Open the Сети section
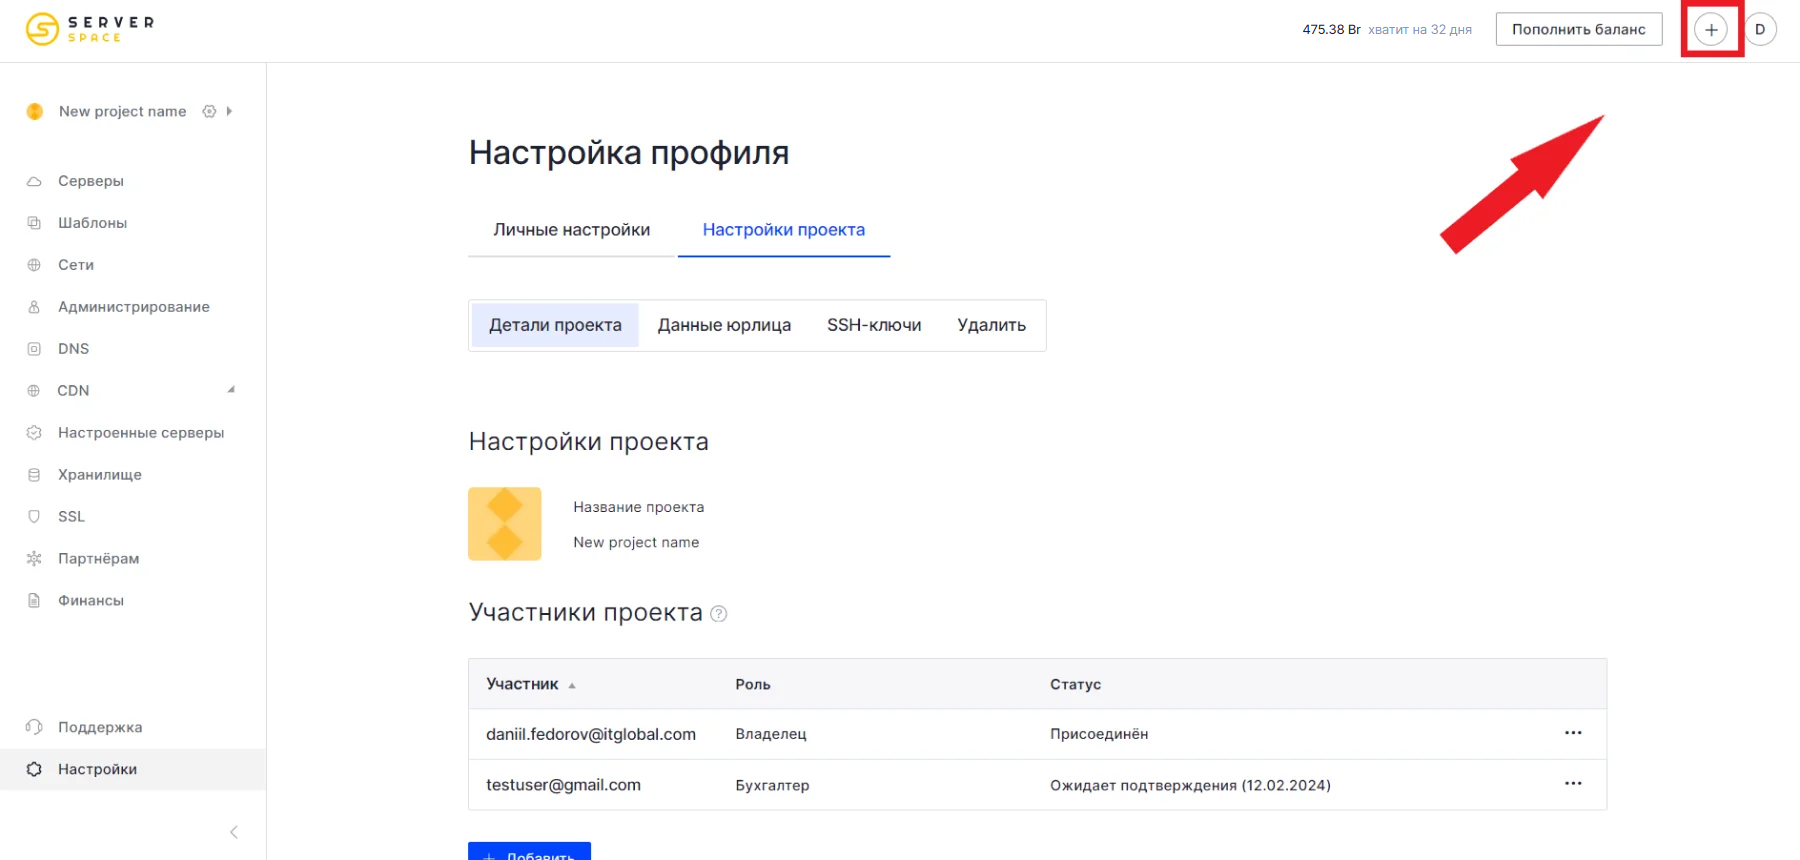The width and height of the screenshot is (1800, 860). tap(76, 265)
